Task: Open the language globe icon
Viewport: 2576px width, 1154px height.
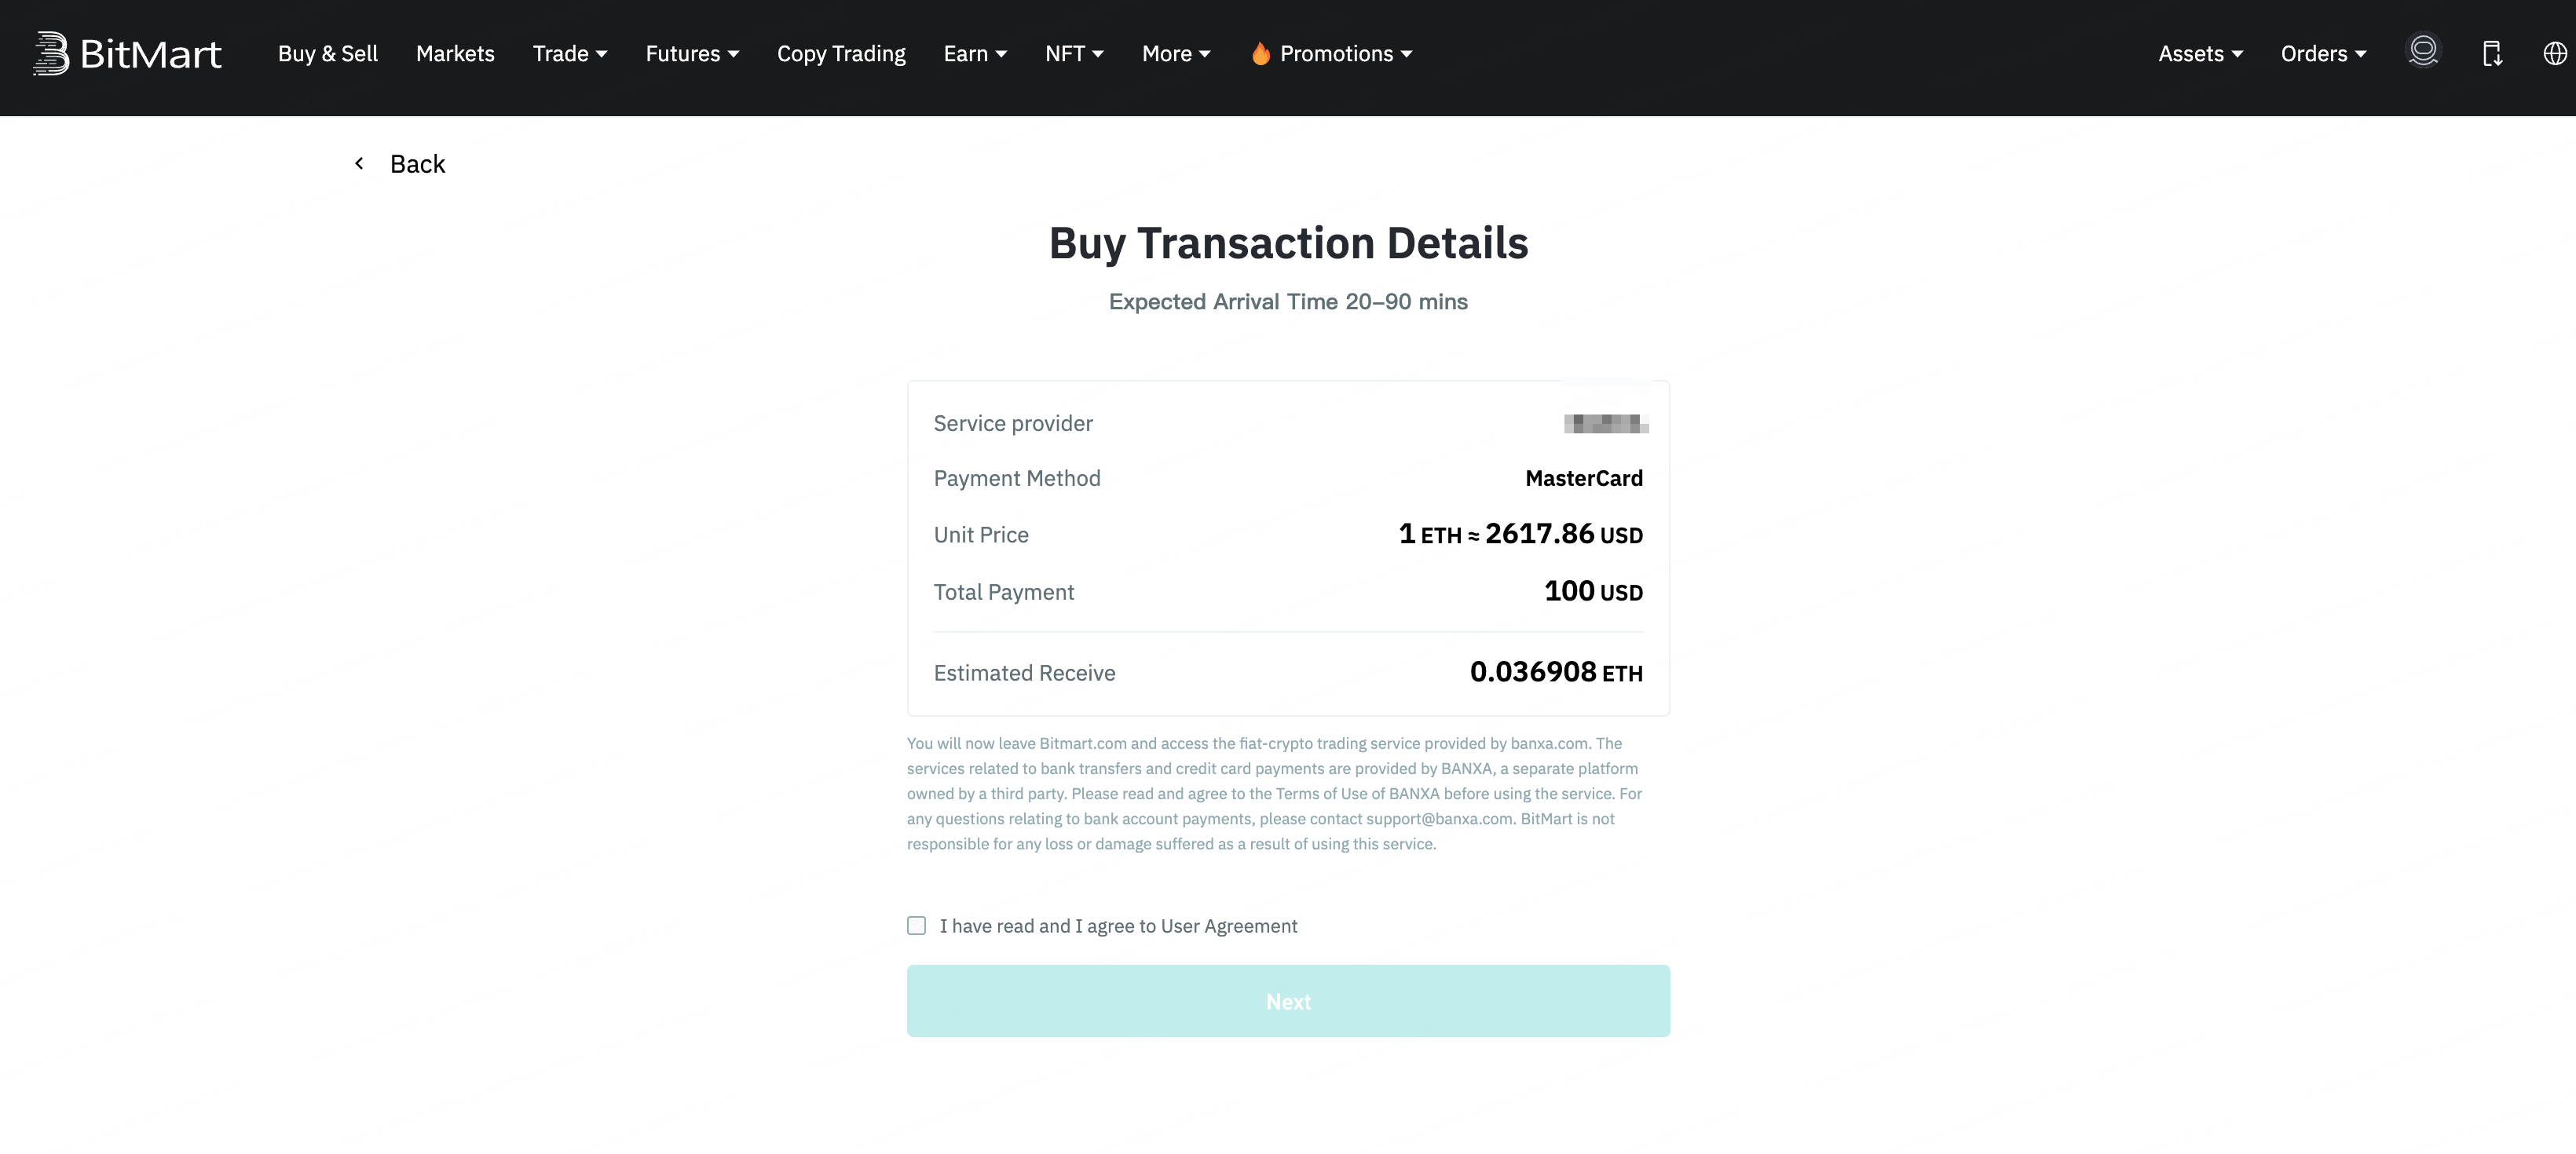Action: tap(2555, 53)
